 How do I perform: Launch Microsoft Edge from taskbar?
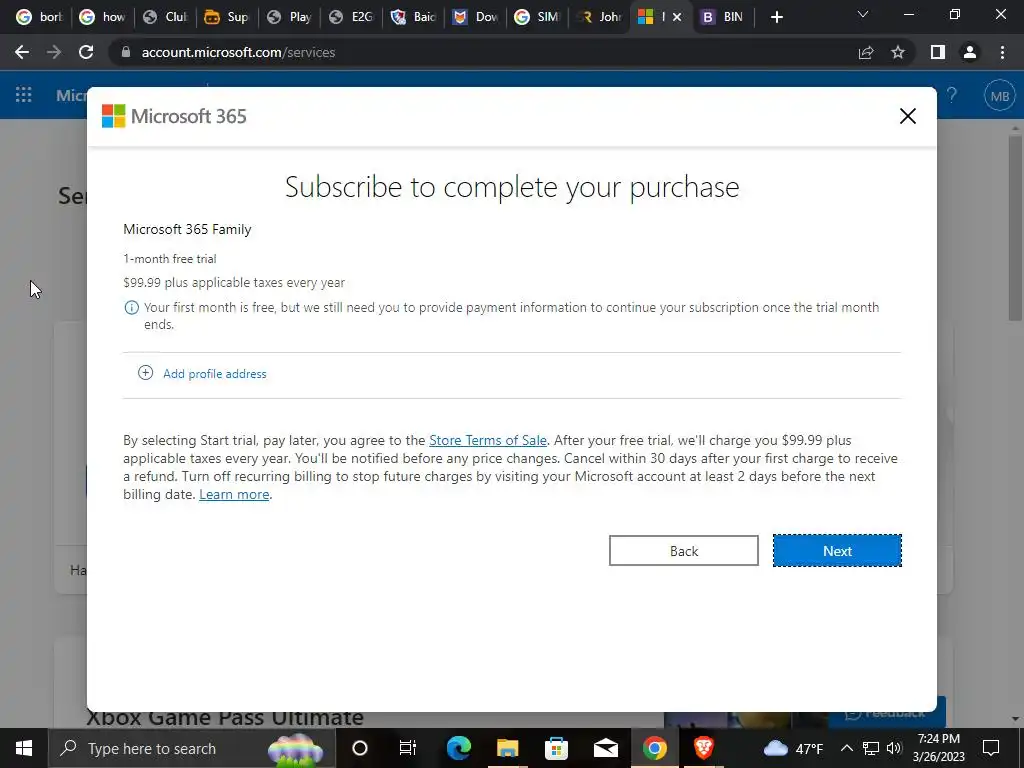tap(458, 748)
